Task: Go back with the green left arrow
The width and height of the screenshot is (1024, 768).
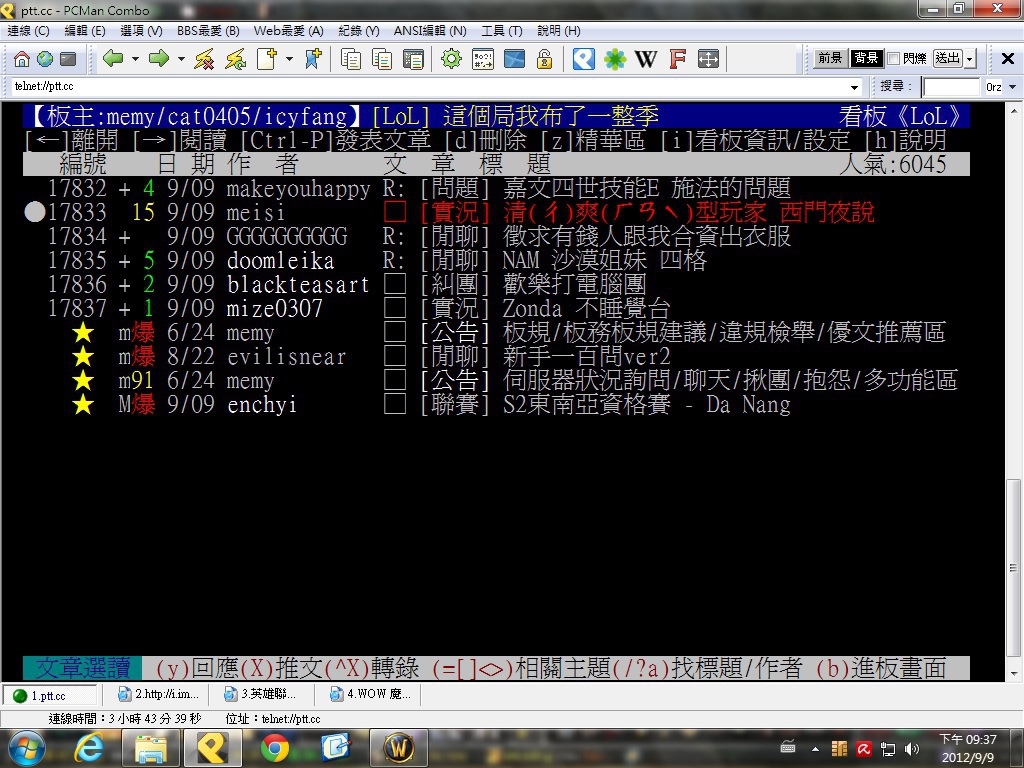Action: point(113,59)
